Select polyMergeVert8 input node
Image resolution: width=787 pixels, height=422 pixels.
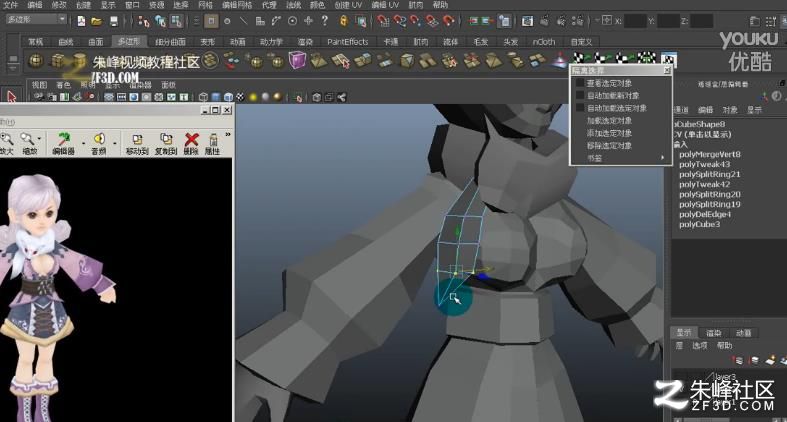pyautogui.click(x=710, y=154)
